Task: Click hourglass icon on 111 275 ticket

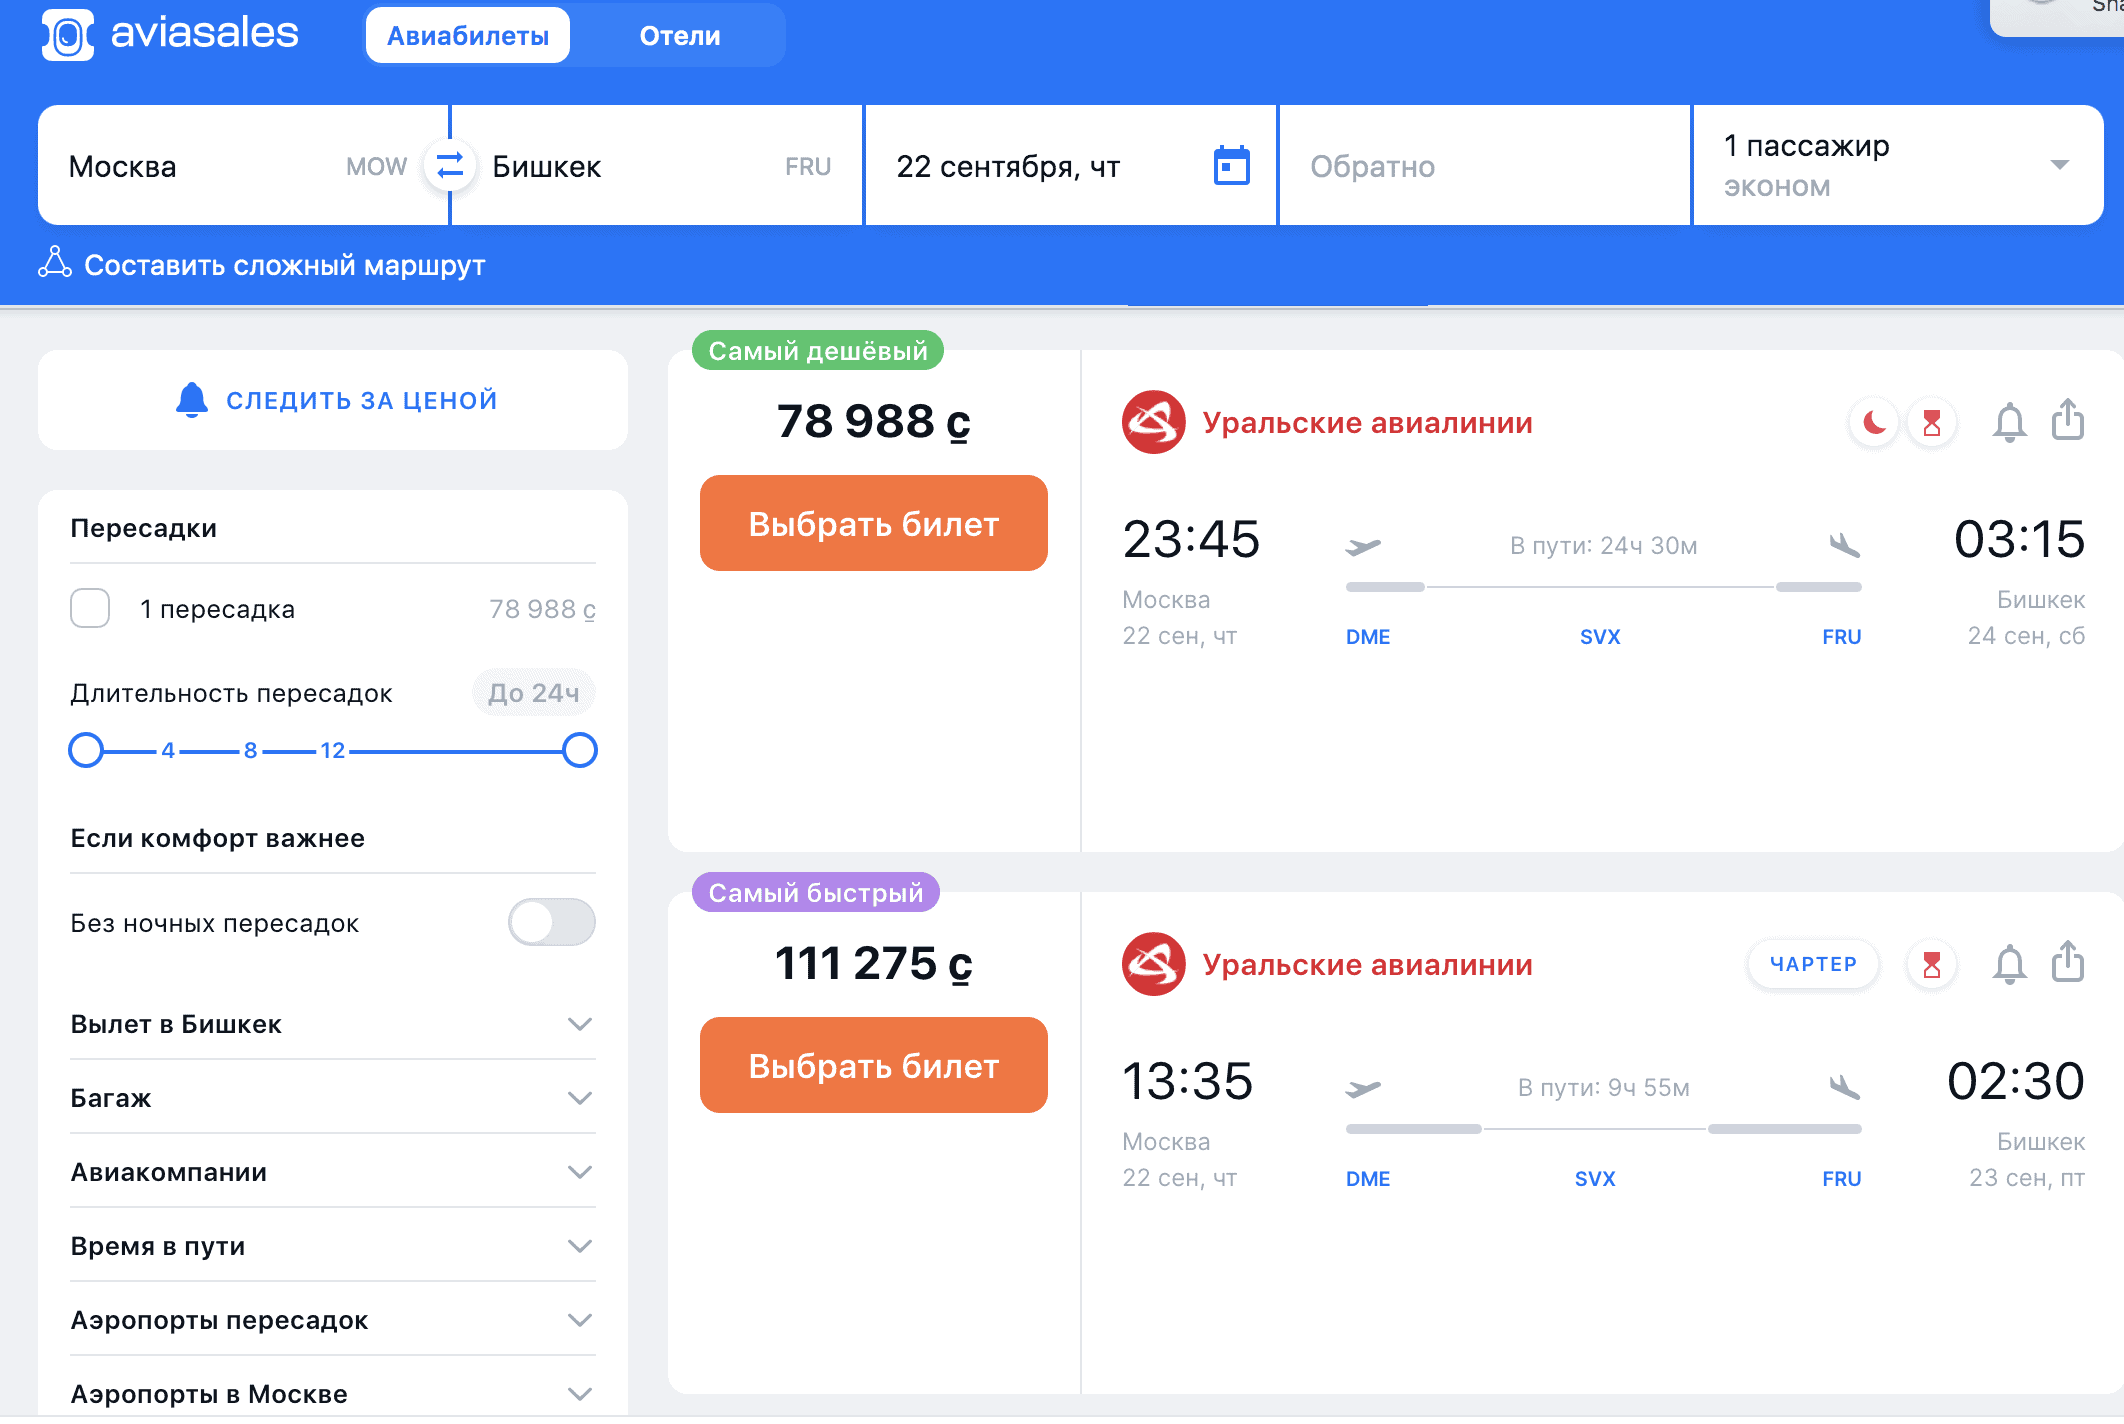Action: (x=1932, y=965)
